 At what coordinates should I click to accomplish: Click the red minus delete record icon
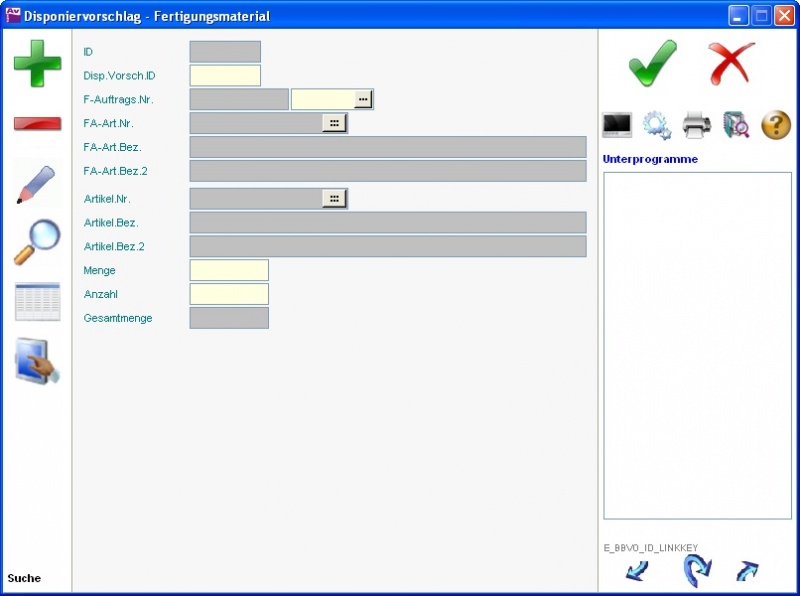tap(37, 123)
